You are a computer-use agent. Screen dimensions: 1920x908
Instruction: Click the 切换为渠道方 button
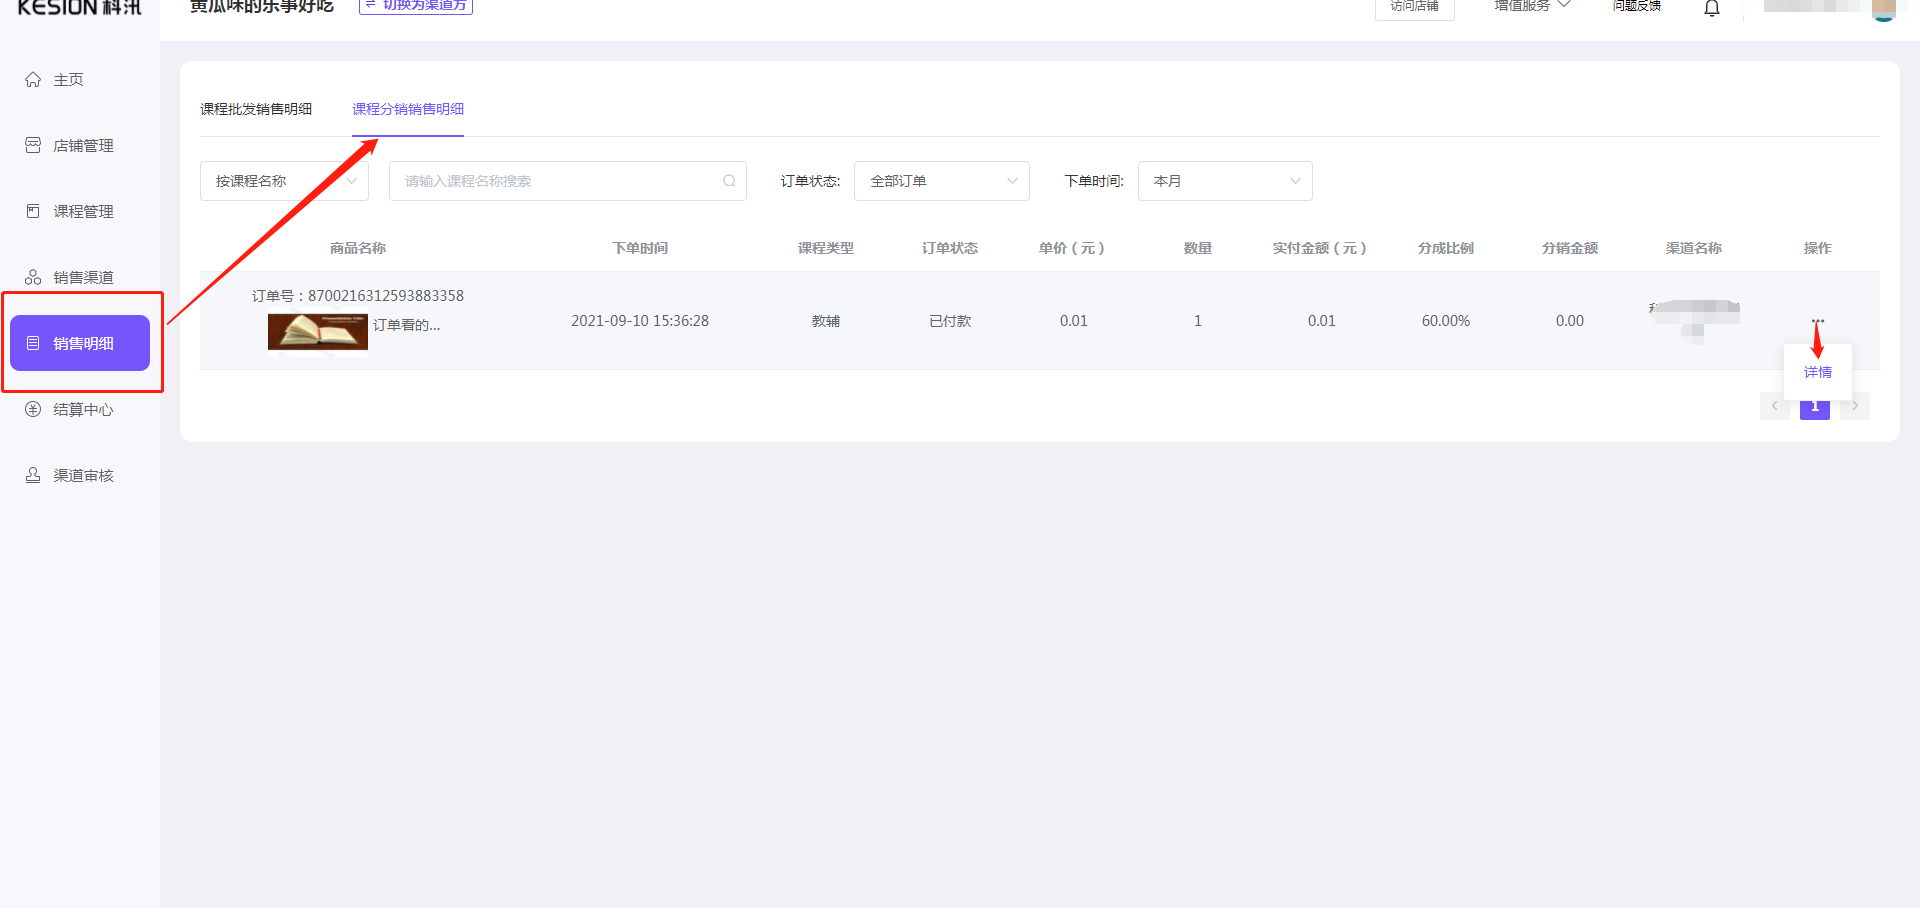click(x=416, y=6)
